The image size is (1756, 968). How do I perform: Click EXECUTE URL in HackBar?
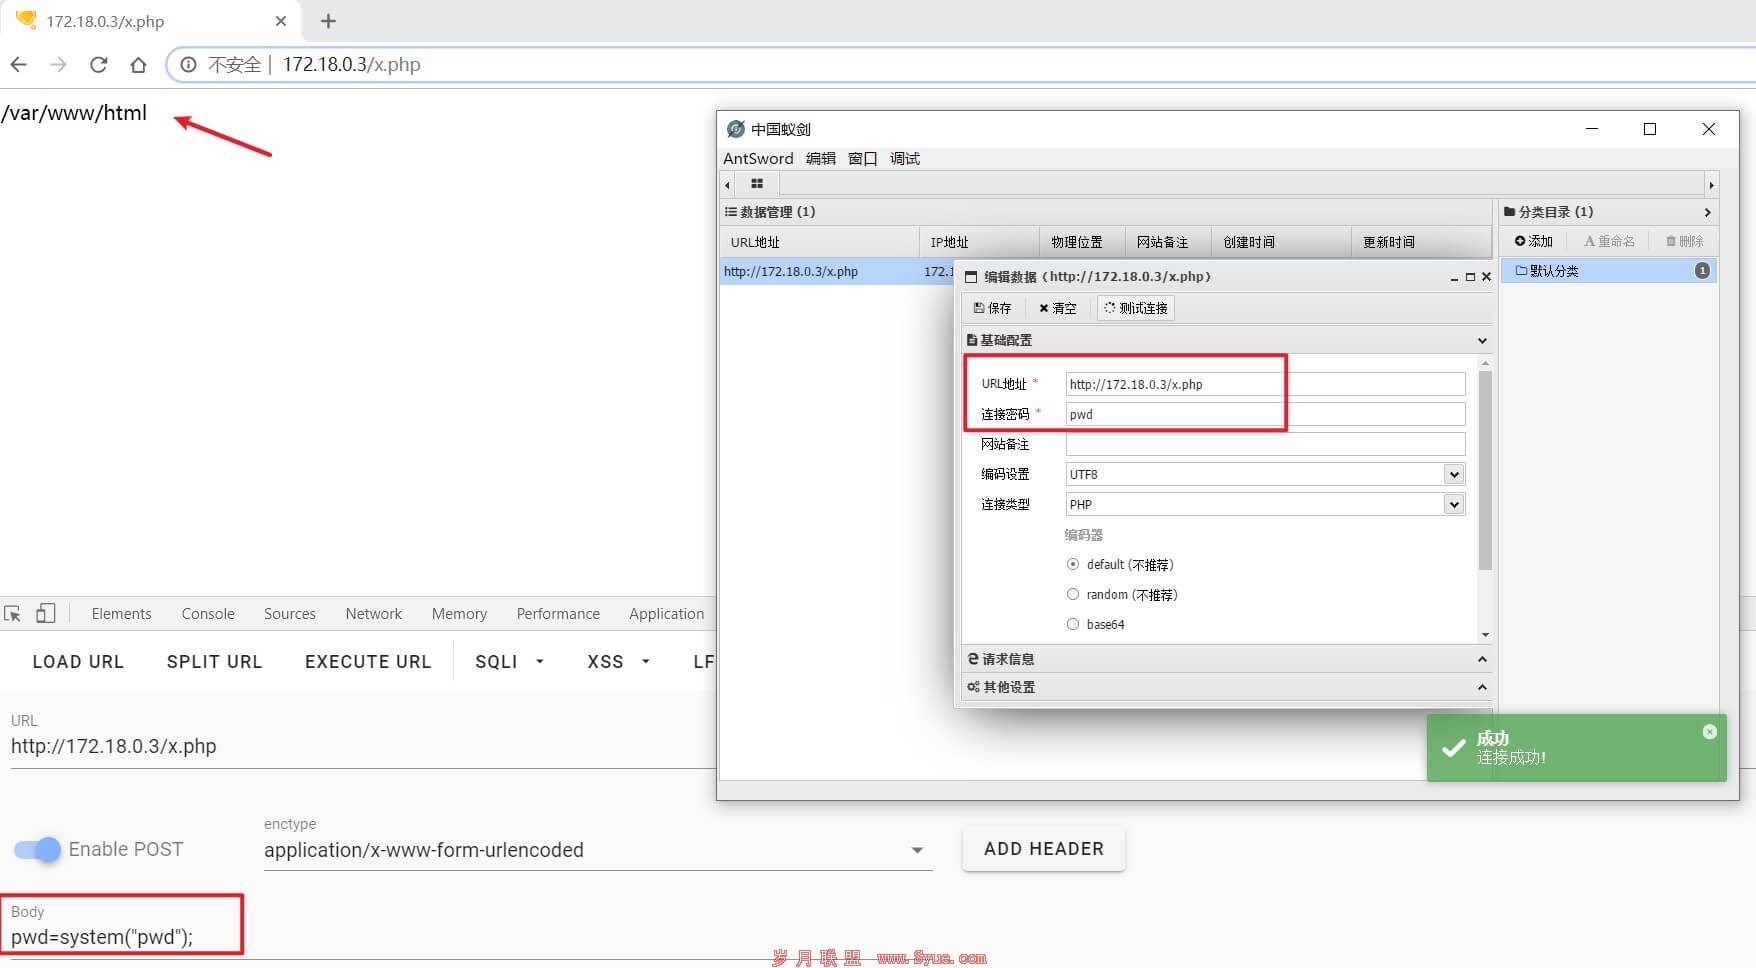coord(368,662)
